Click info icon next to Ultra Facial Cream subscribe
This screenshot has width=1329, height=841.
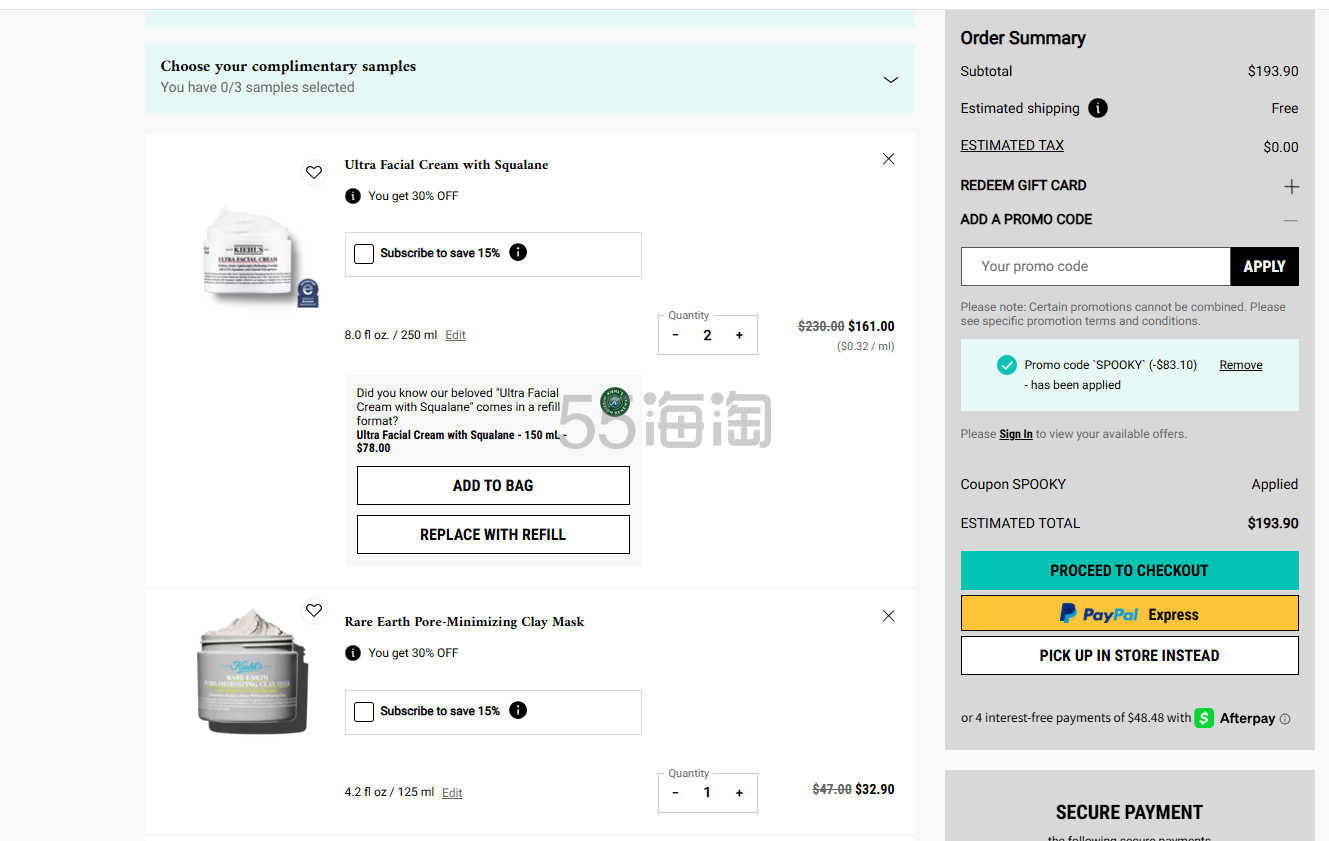coord(518,252)
